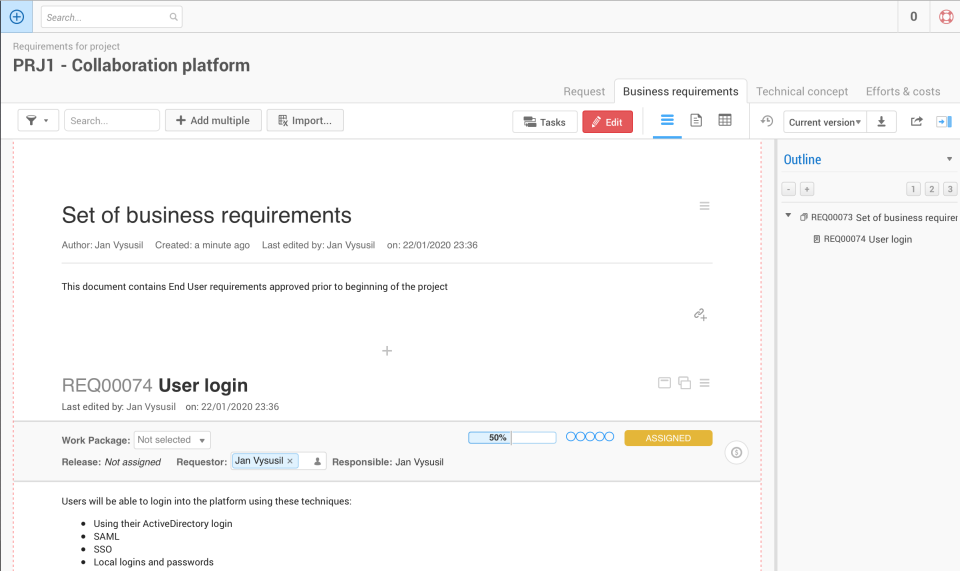The image size is (960, 571).
Task: Open the Efforts & costs tab
Action: click(903, 91)
